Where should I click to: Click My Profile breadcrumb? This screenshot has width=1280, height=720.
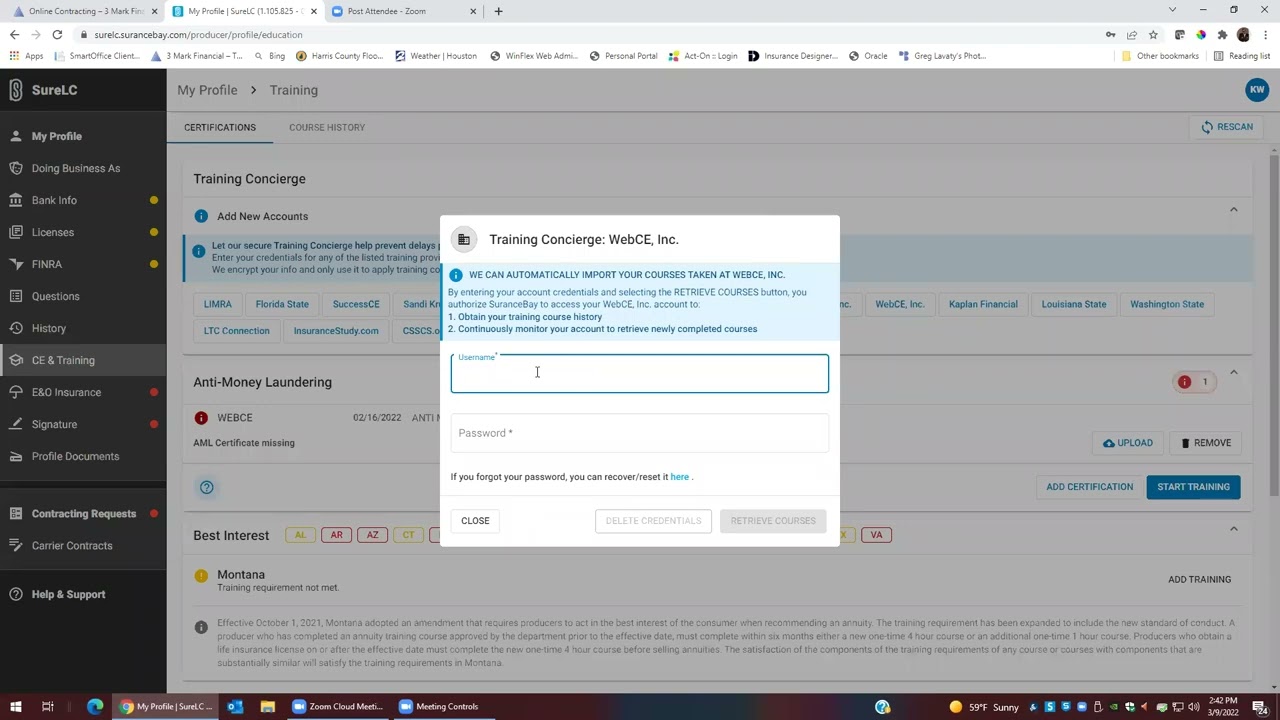[207, 90]
